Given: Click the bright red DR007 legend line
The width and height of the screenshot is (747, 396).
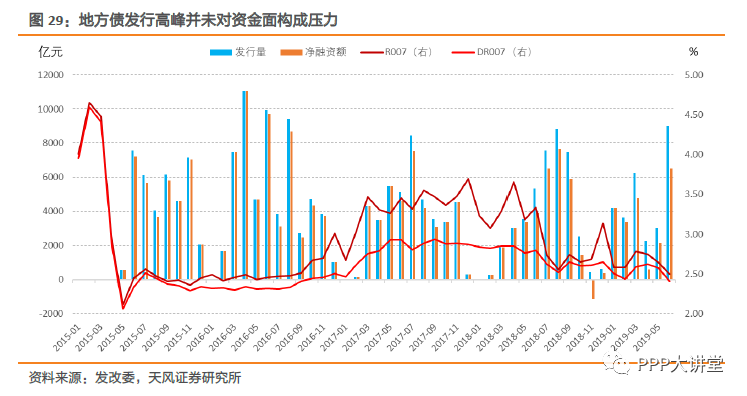Looking at the screenshot, I should click(464, 52).
